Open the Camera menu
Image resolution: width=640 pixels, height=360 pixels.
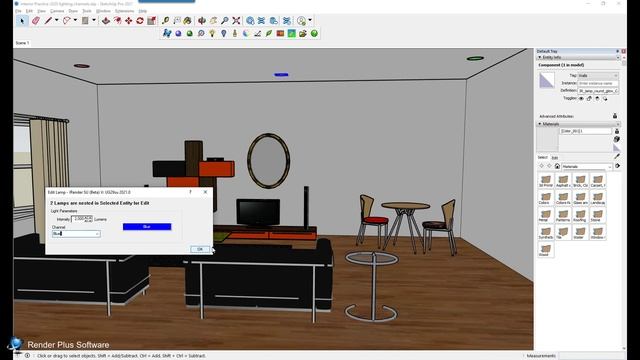pos(57,11)
